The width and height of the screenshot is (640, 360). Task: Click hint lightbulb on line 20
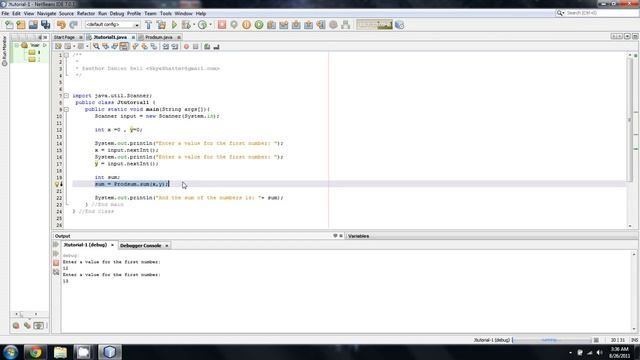tap(58, 184)
